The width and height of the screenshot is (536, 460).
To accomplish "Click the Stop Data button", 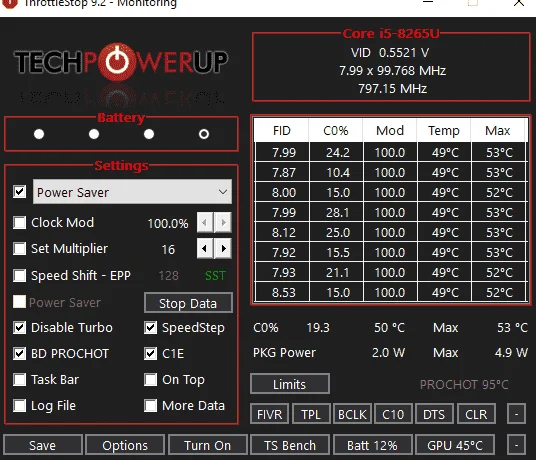I will click(188, 303).
